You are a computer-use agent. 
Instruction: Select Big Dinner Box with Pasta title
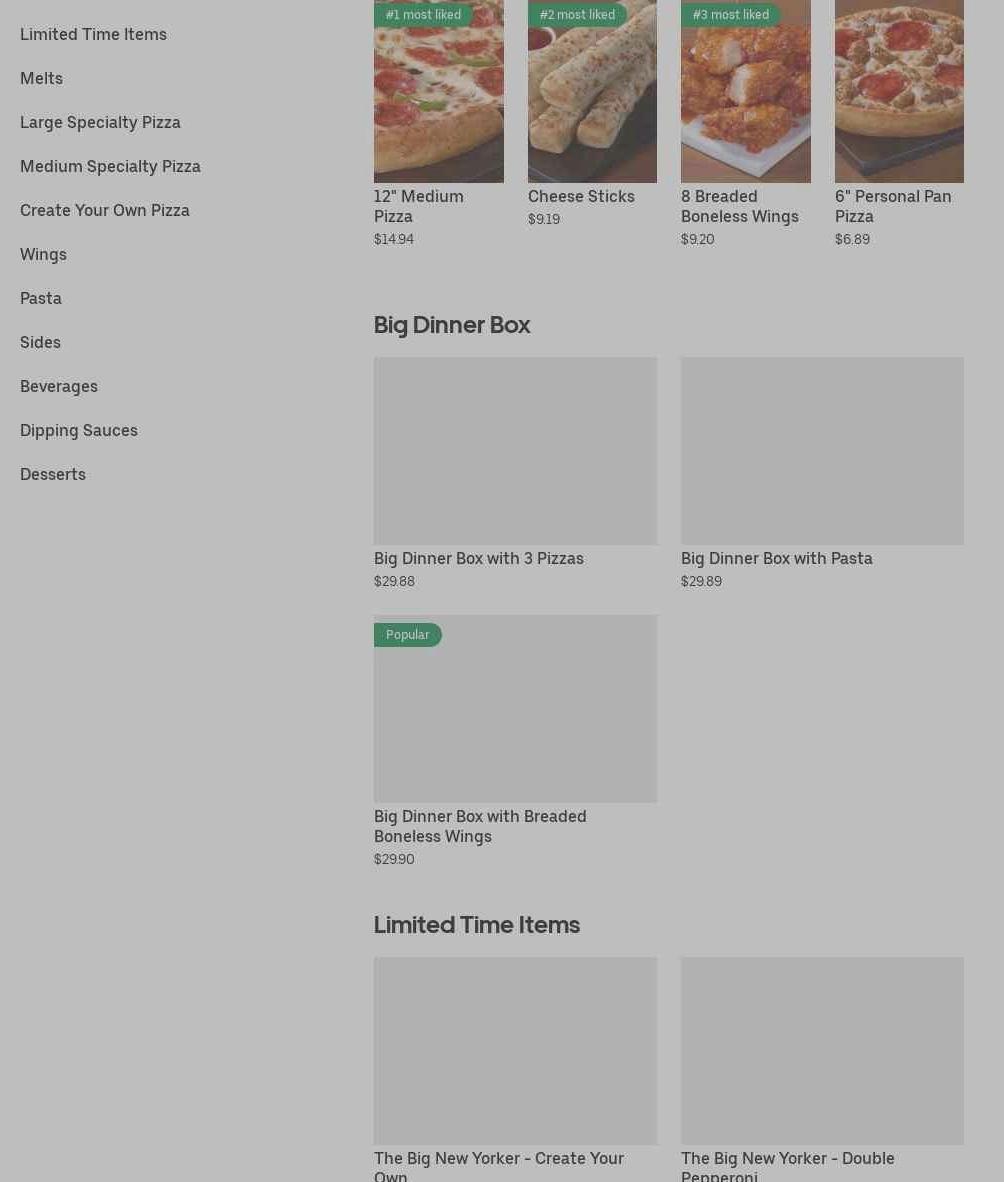pos(776,558)
